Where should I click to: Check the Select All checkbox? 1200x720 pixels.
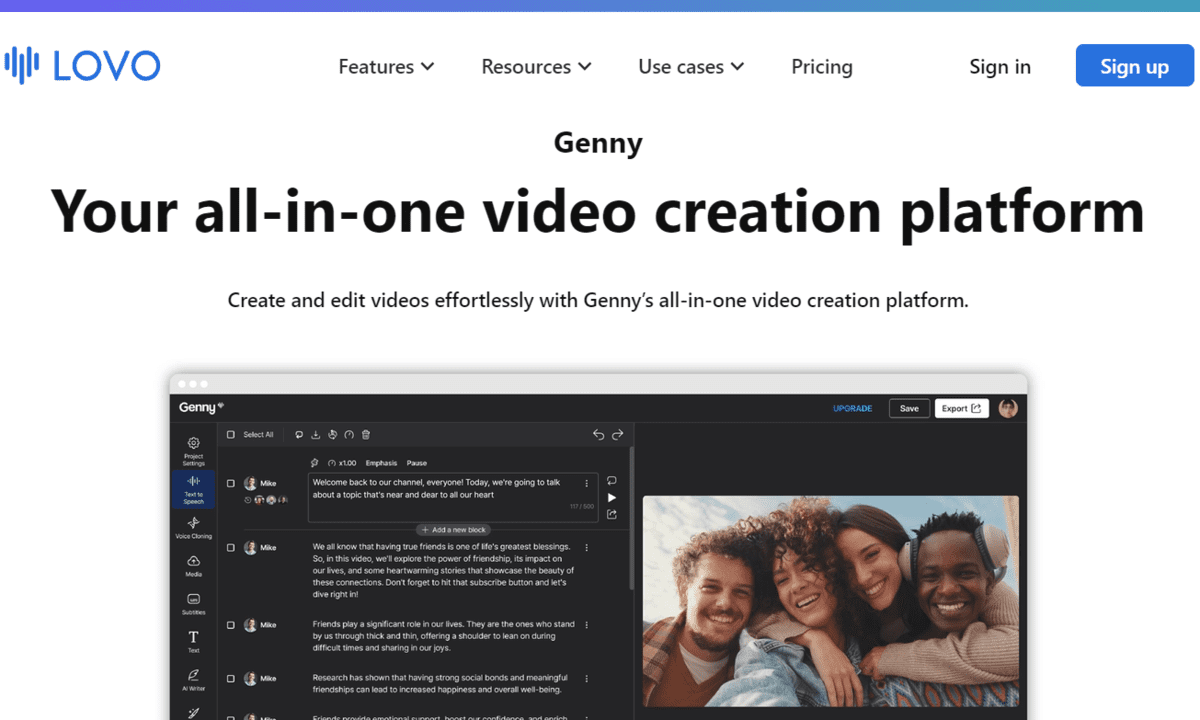[x=231, y=435]
